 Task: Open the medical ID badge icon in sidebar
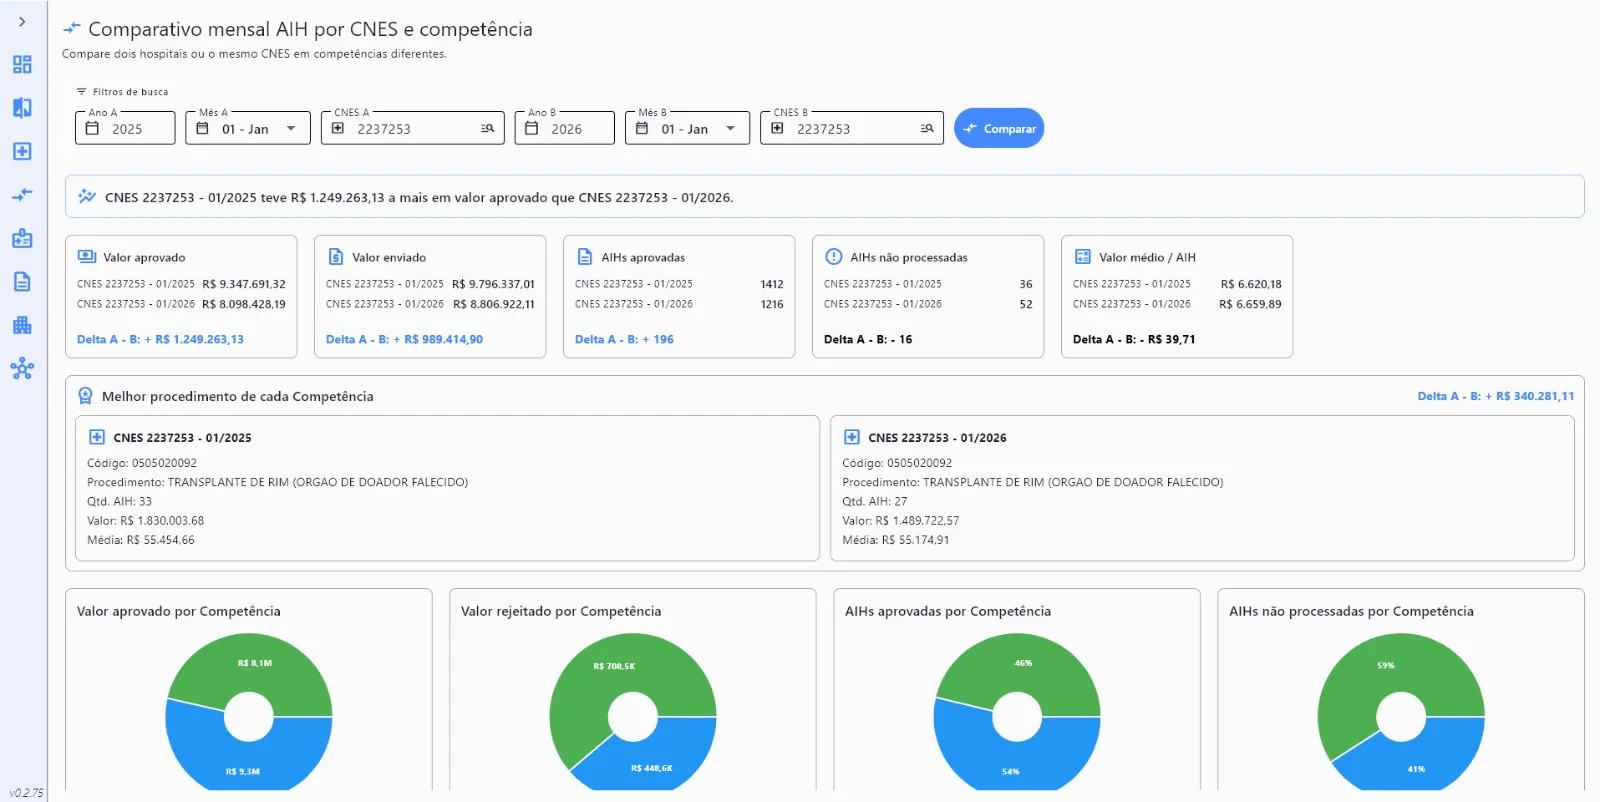tap(22, 238)
